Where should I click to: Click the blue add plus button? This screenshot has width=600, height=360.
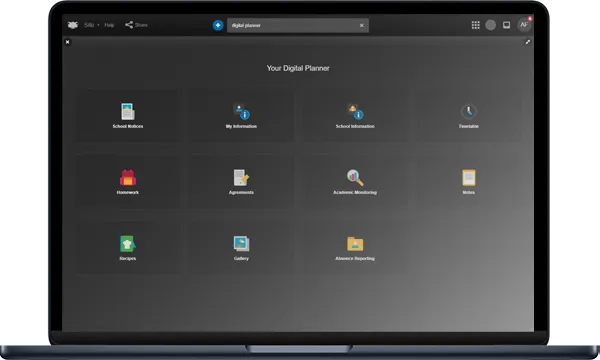coord(218,25)
